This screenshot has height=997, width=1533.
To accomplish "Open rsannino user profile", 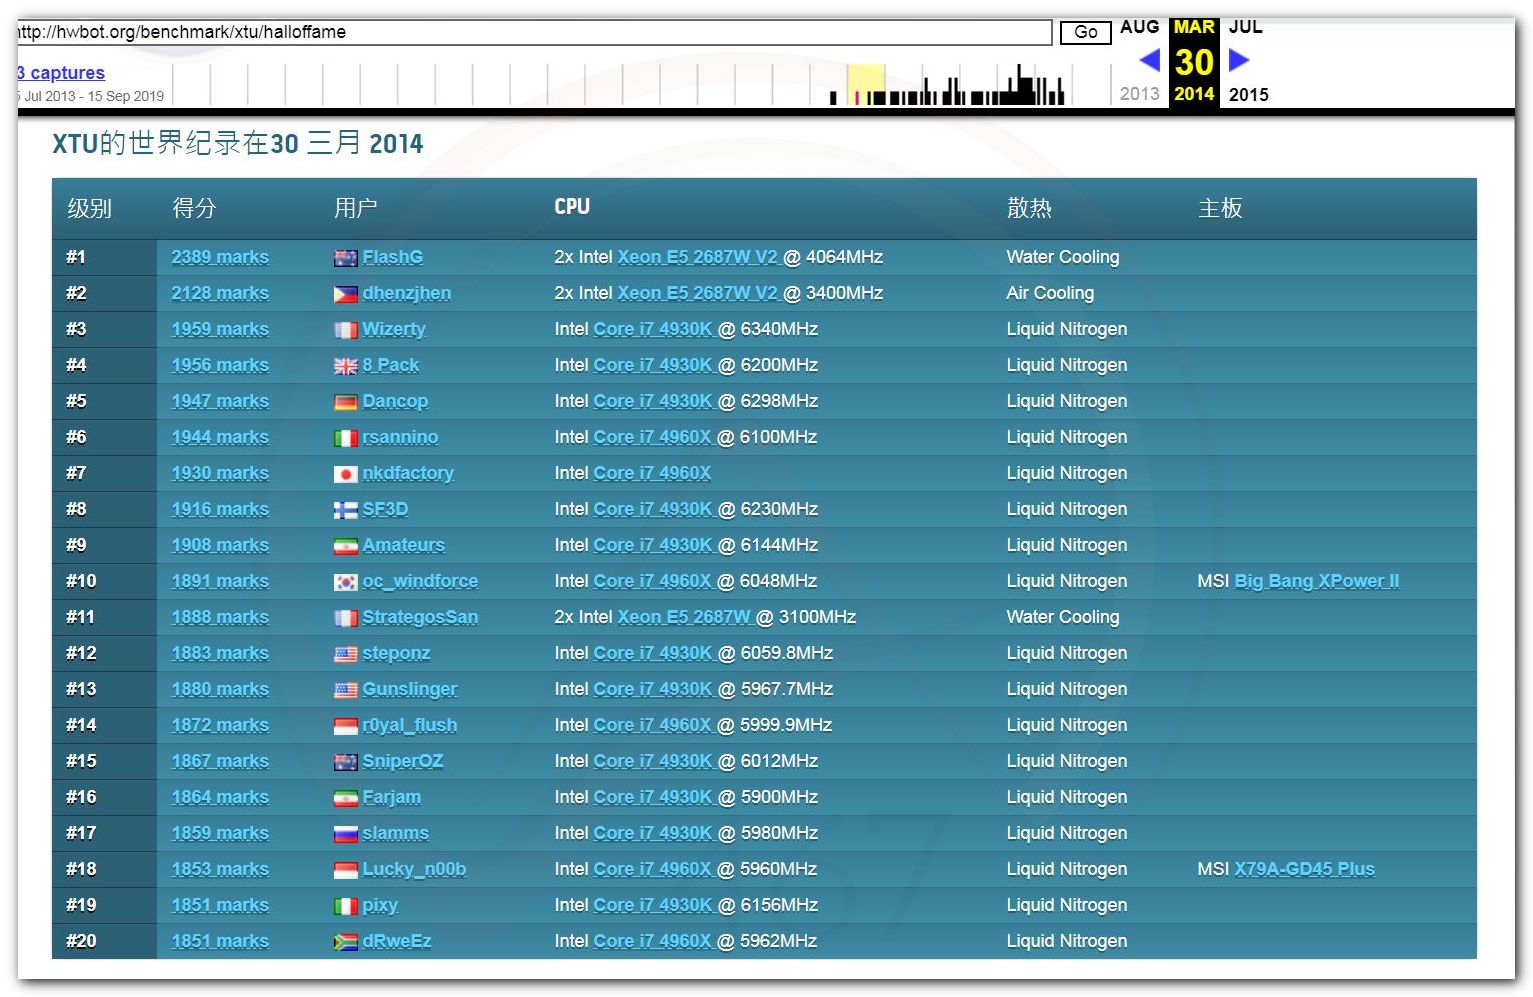I will (x=400, y=437).
